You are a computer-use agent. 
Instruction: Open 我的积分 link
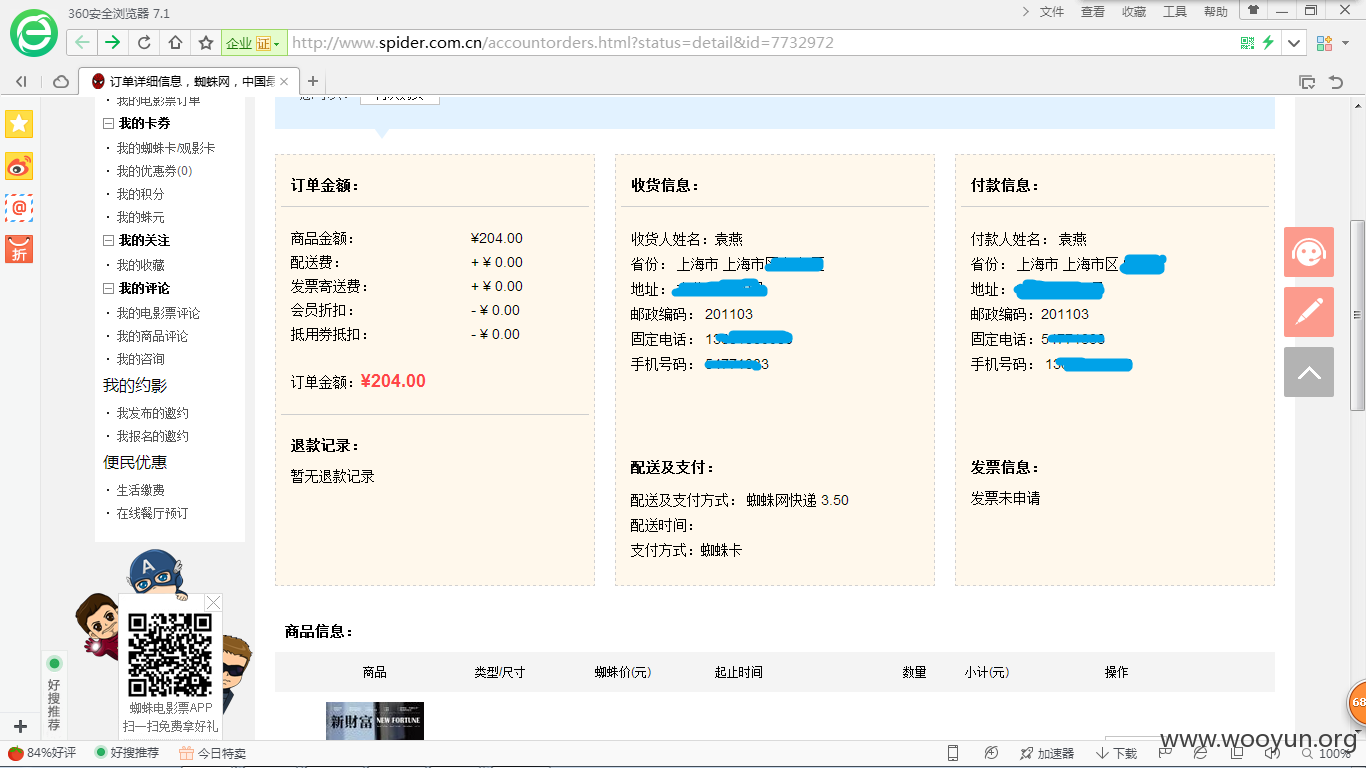click(x=140, y=194)
